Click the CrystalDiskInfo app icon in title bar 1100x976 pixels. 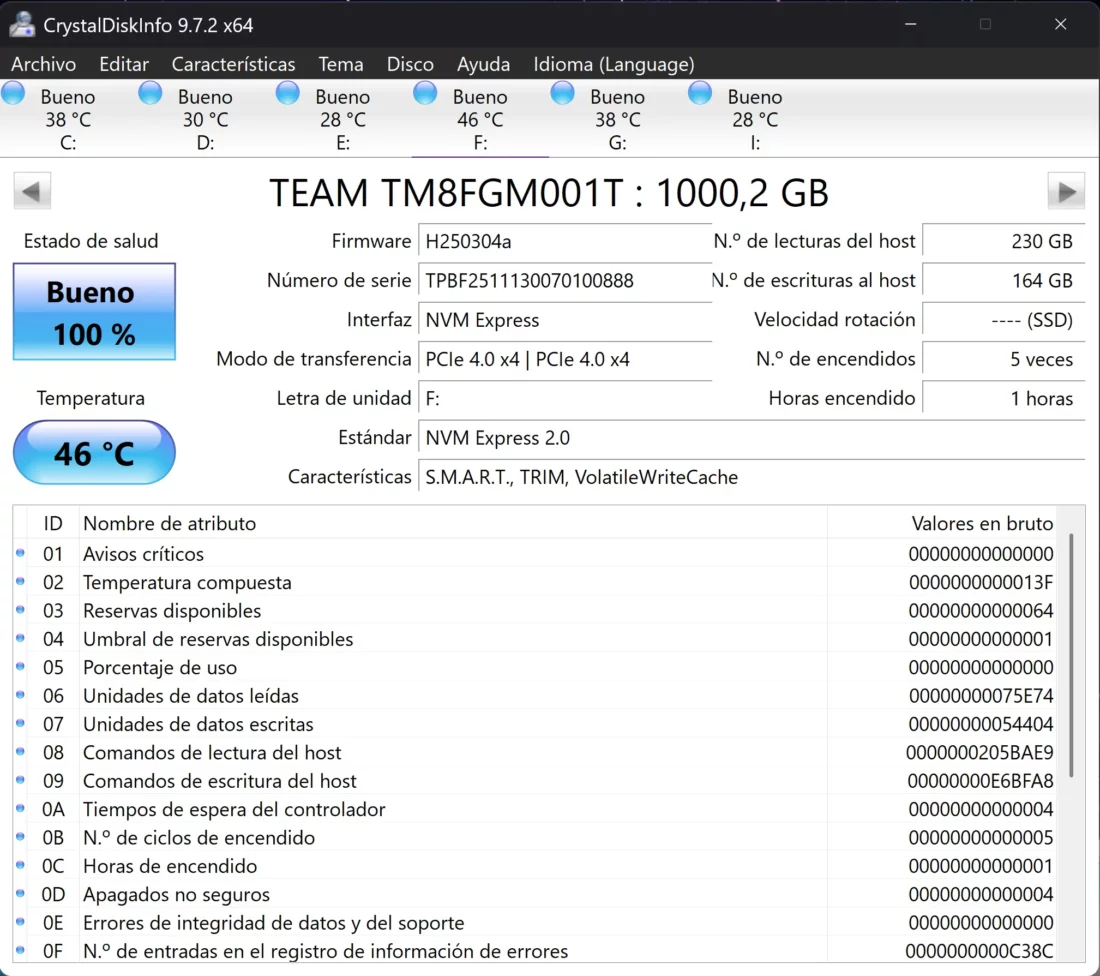point(22,25)
